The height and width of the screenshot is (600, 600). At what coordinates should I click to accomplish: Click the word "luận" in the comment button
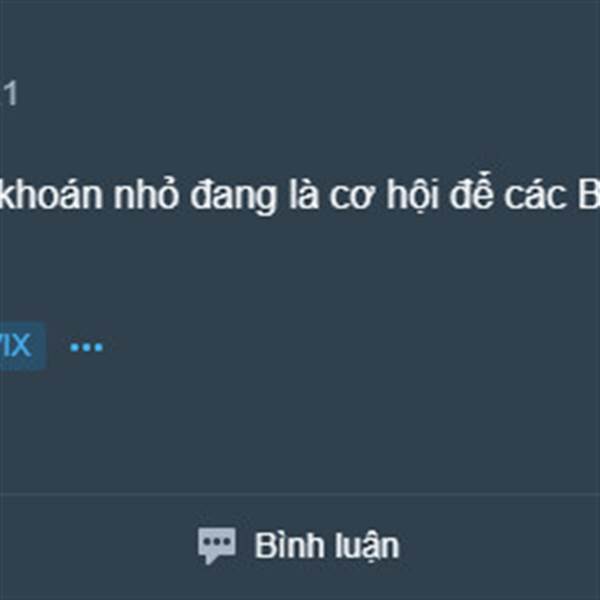pos(367,547)
